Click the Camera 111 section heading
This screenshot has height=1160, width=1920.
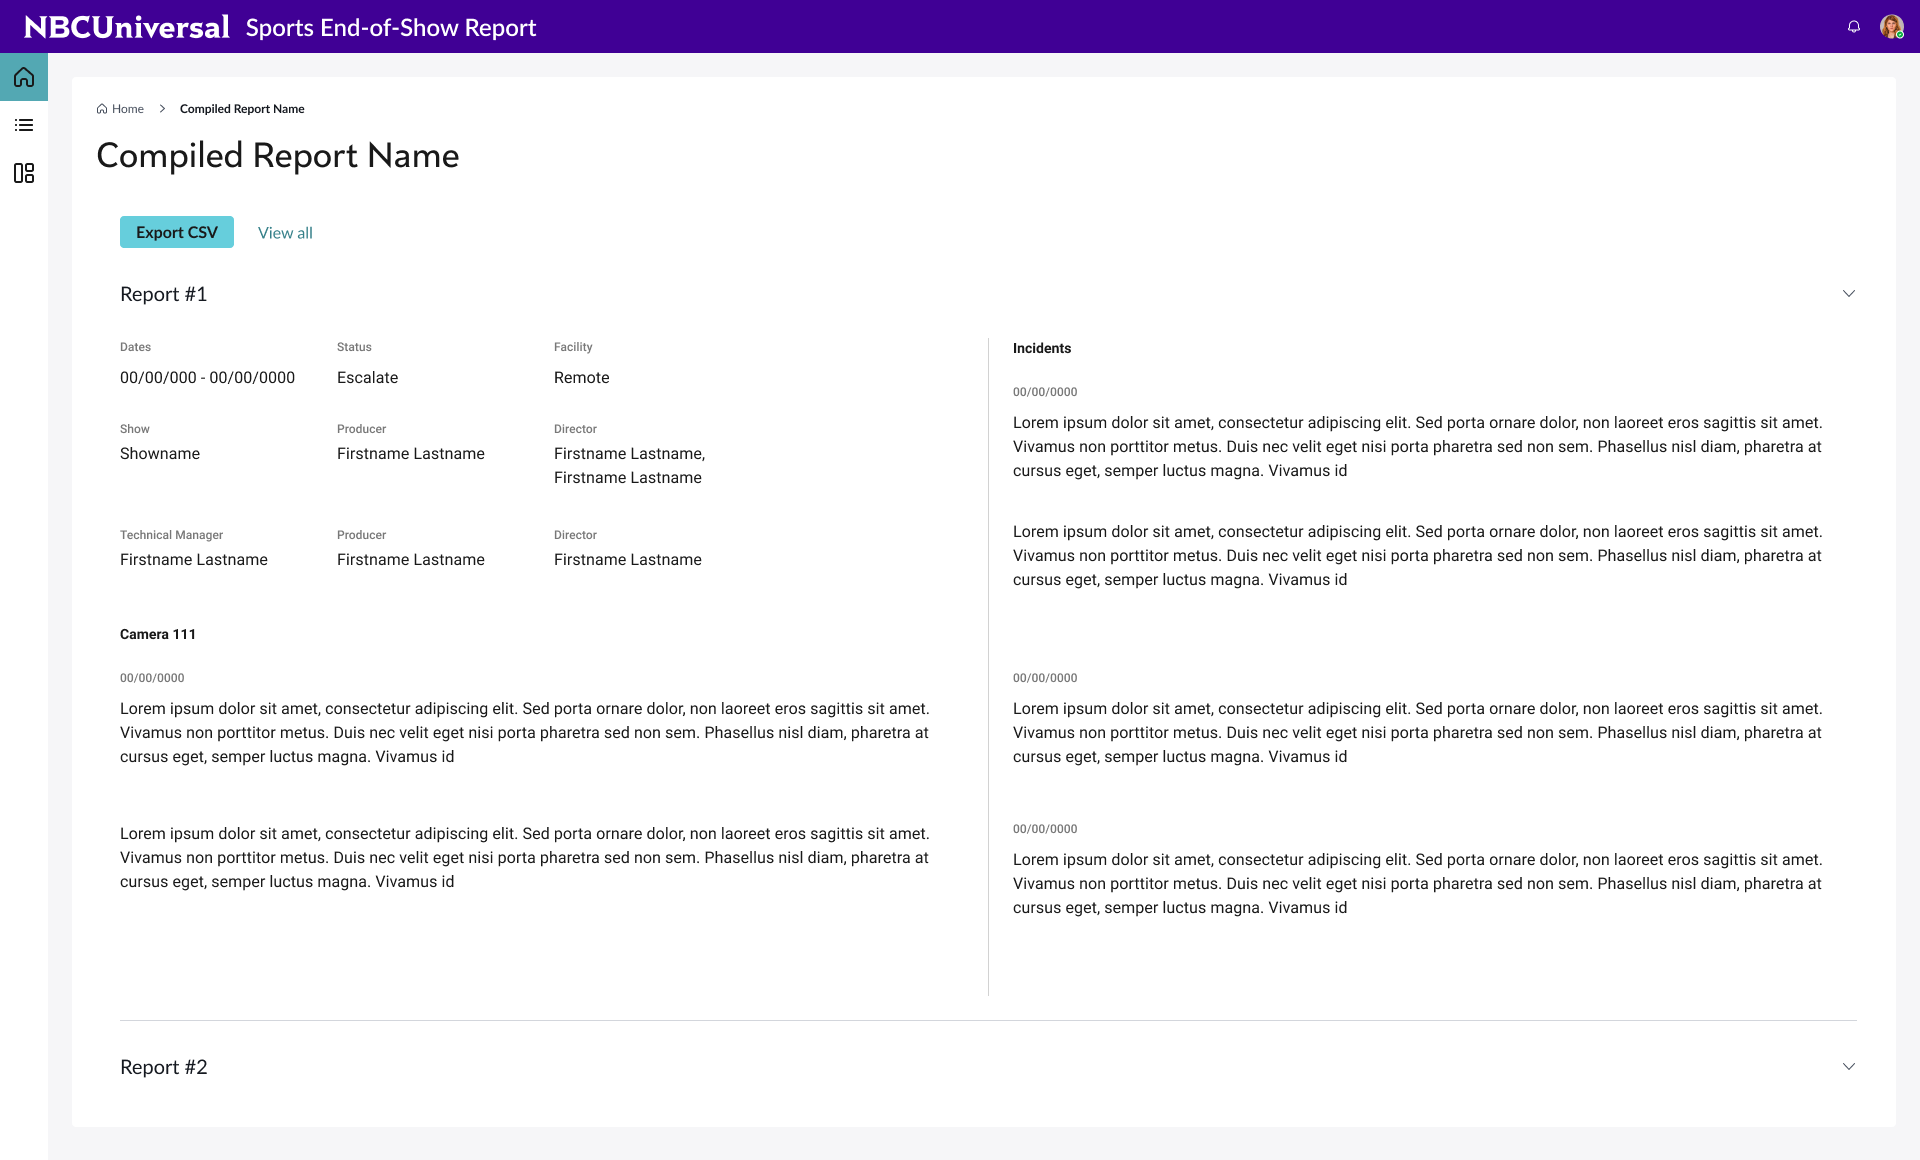pos(158,634)
